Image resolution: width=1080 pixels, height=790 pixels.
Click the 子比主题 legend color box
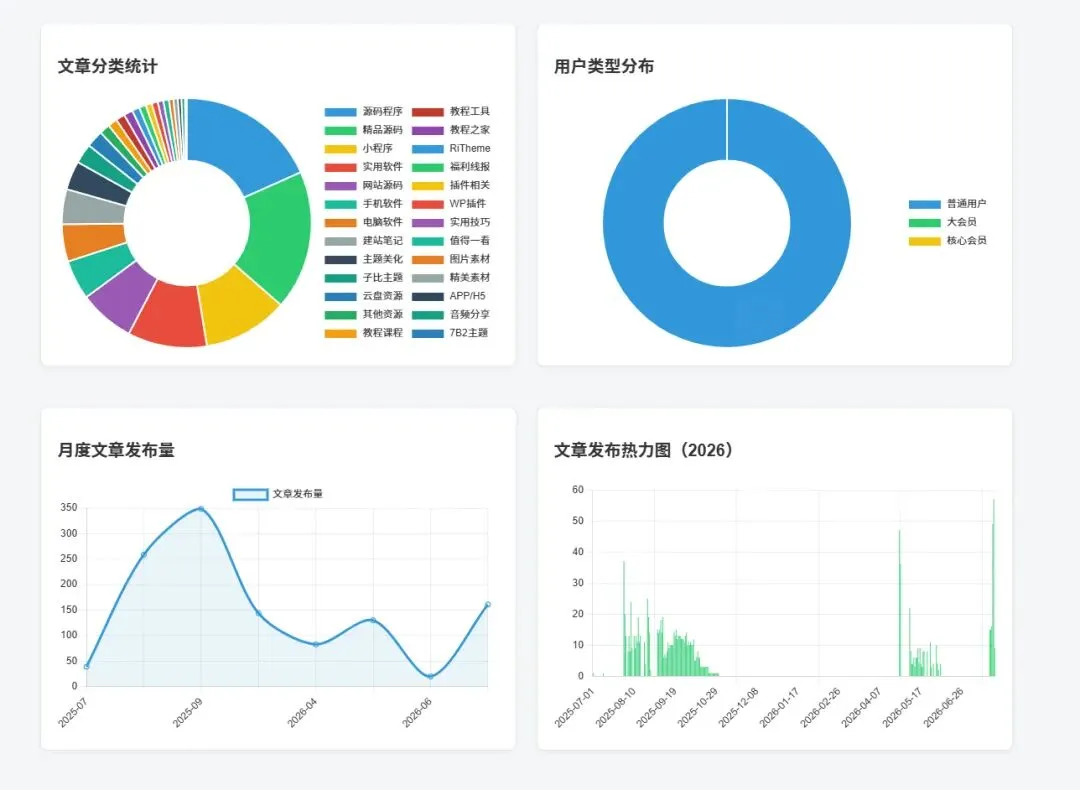point(340,278)
